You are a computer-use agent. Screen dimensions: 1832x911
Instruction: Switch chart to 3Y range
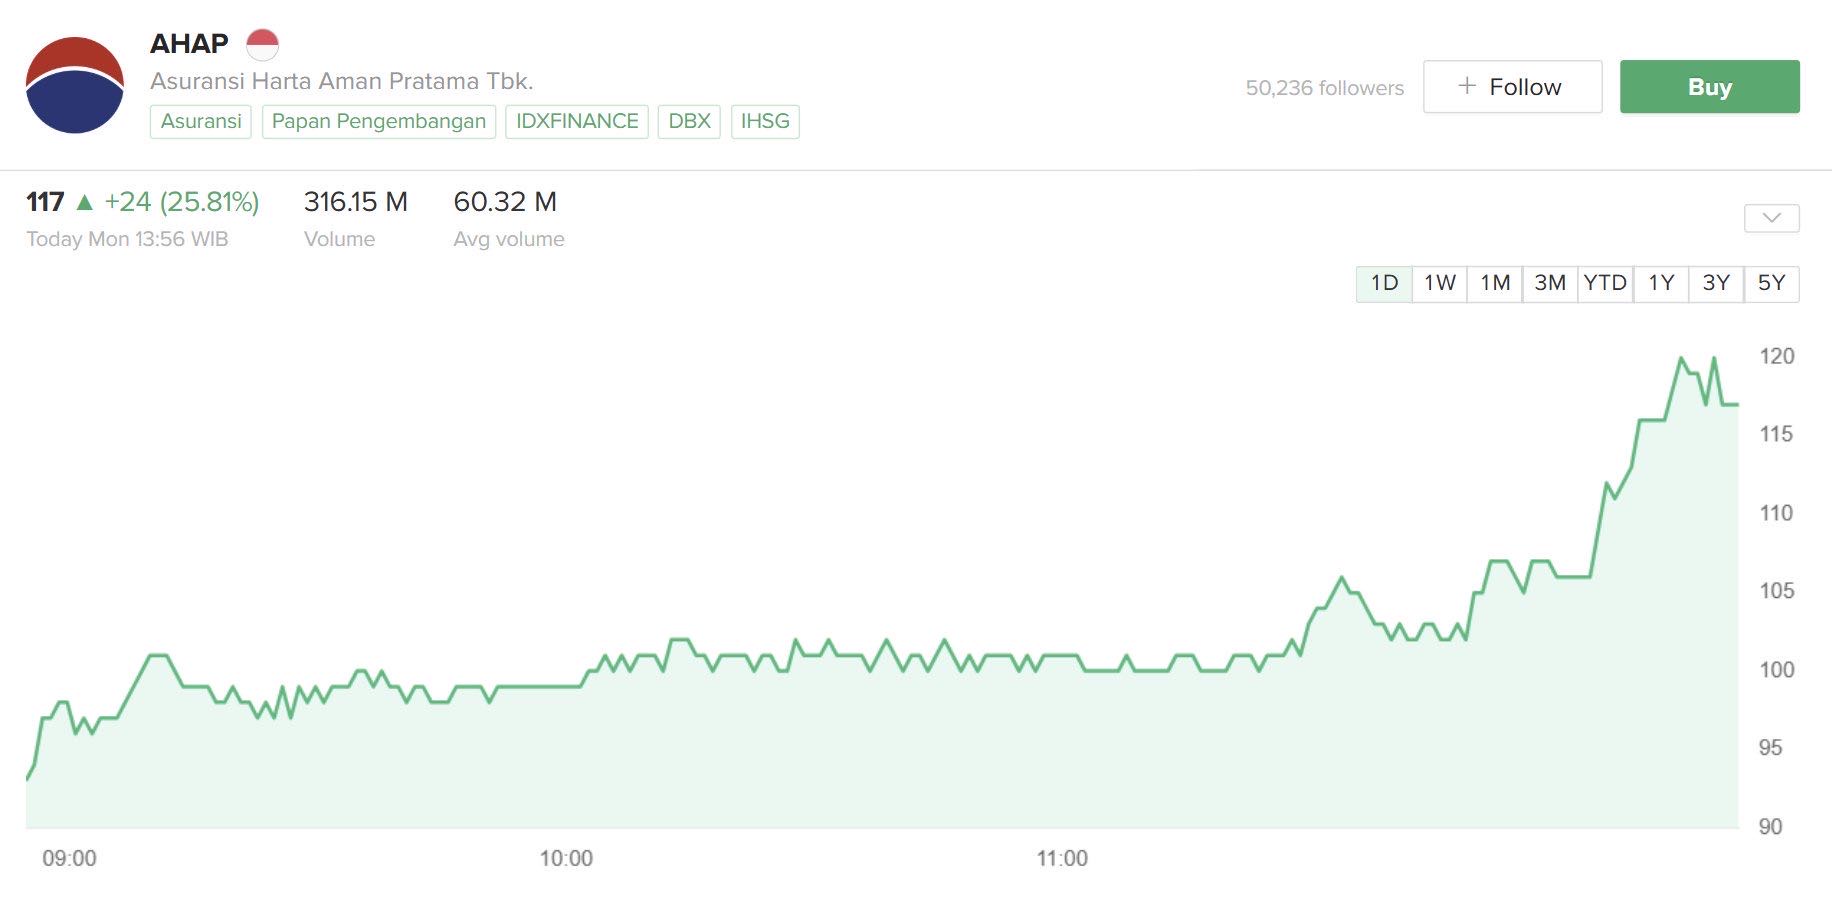tap(1716, 283)
